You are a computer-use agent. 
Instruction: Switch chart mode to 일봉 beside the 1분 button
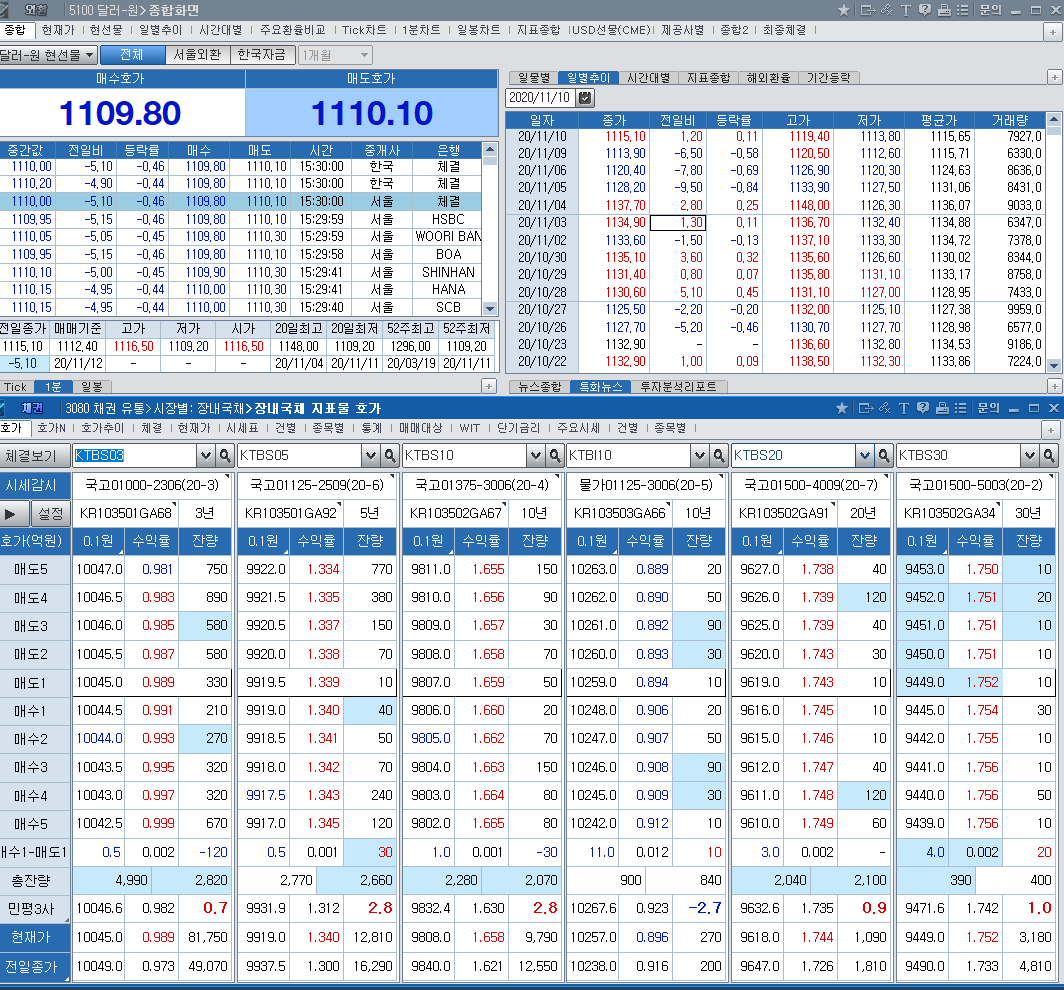point(92,387)
